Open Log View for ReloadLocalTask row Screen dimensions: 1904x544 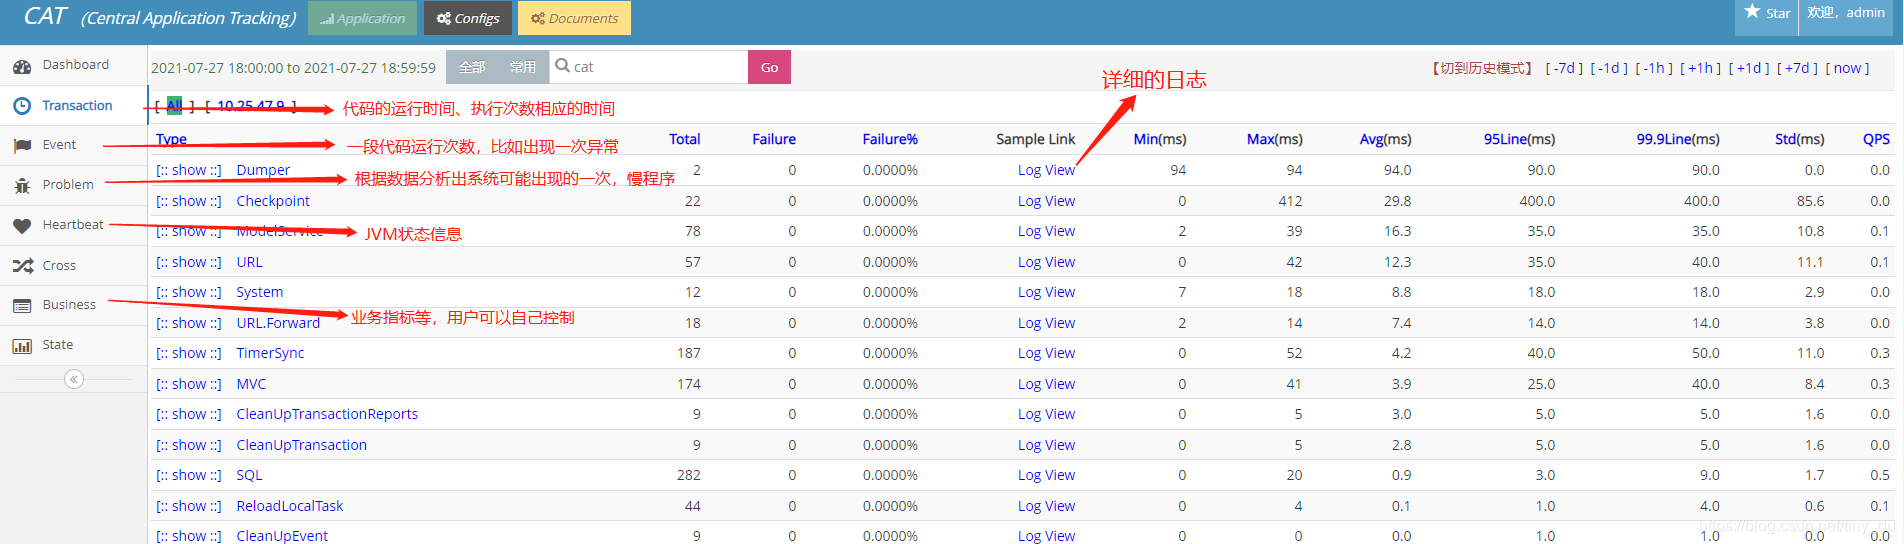1046,506
